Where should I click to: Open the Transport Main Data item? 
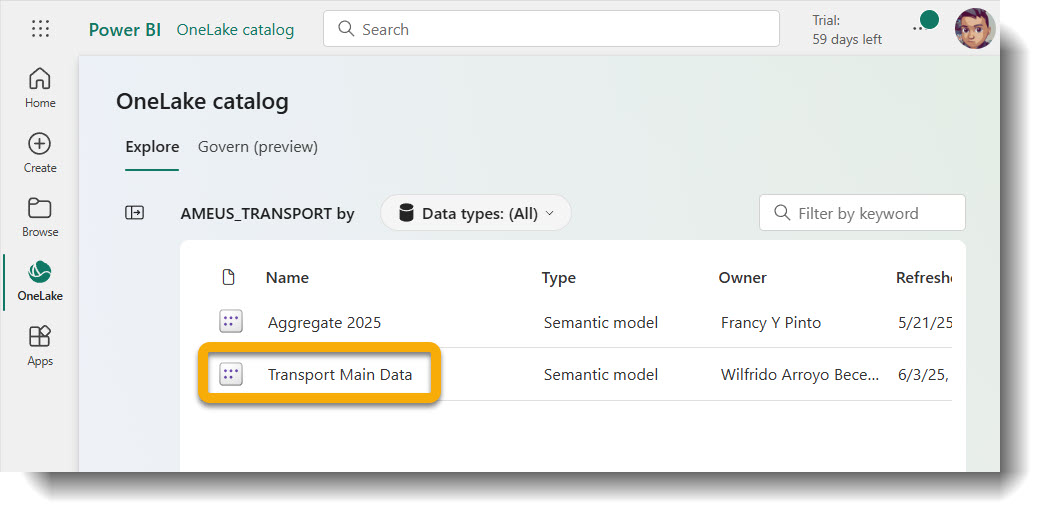(340, 375)
